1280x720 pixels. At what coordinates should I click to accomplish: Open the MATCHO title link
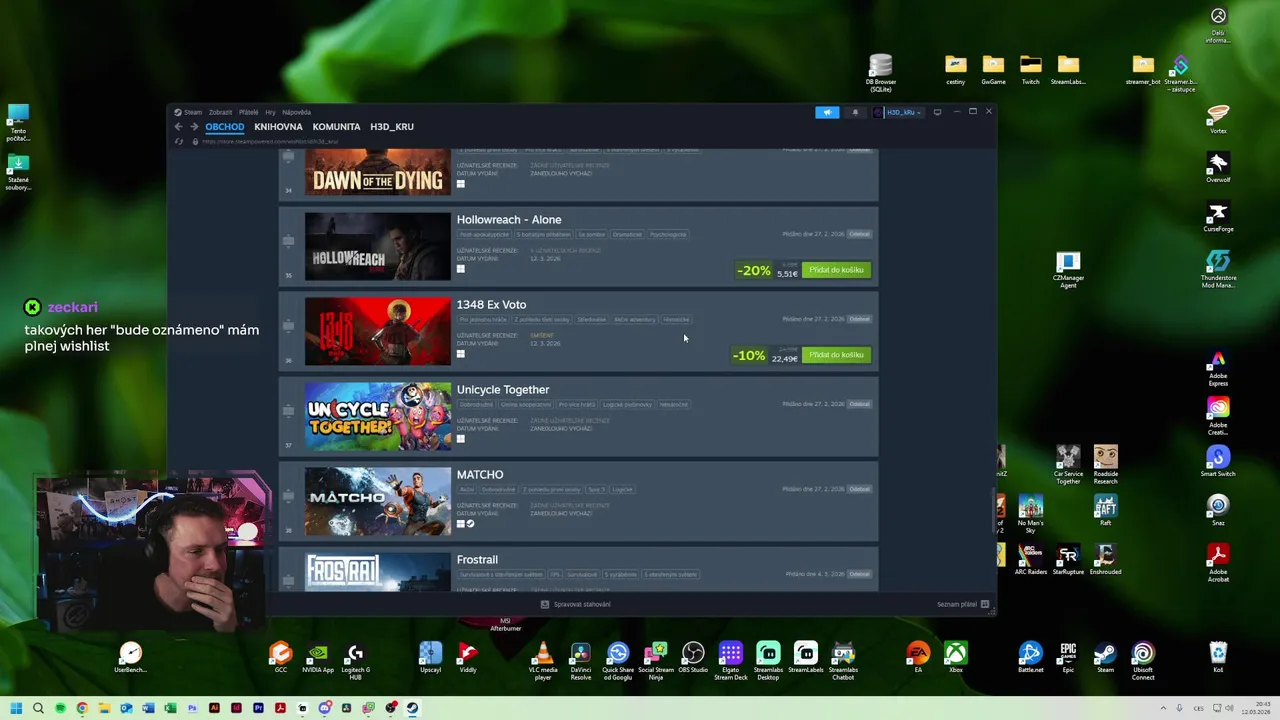480,475
